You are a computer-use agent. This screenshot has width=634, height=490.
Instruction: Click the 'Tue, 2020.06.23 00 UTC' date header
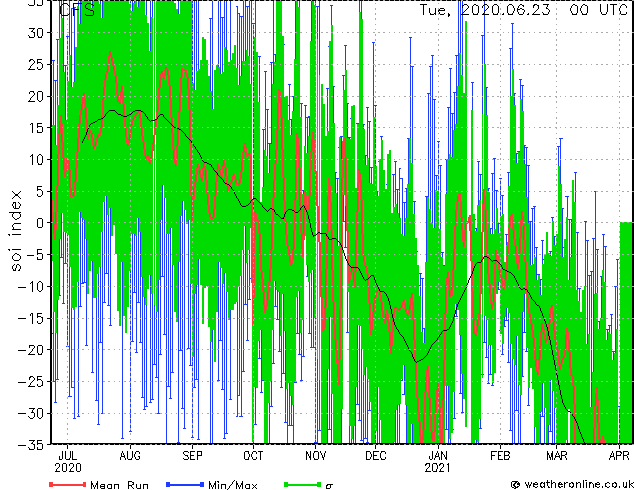[x=523, y=10]
